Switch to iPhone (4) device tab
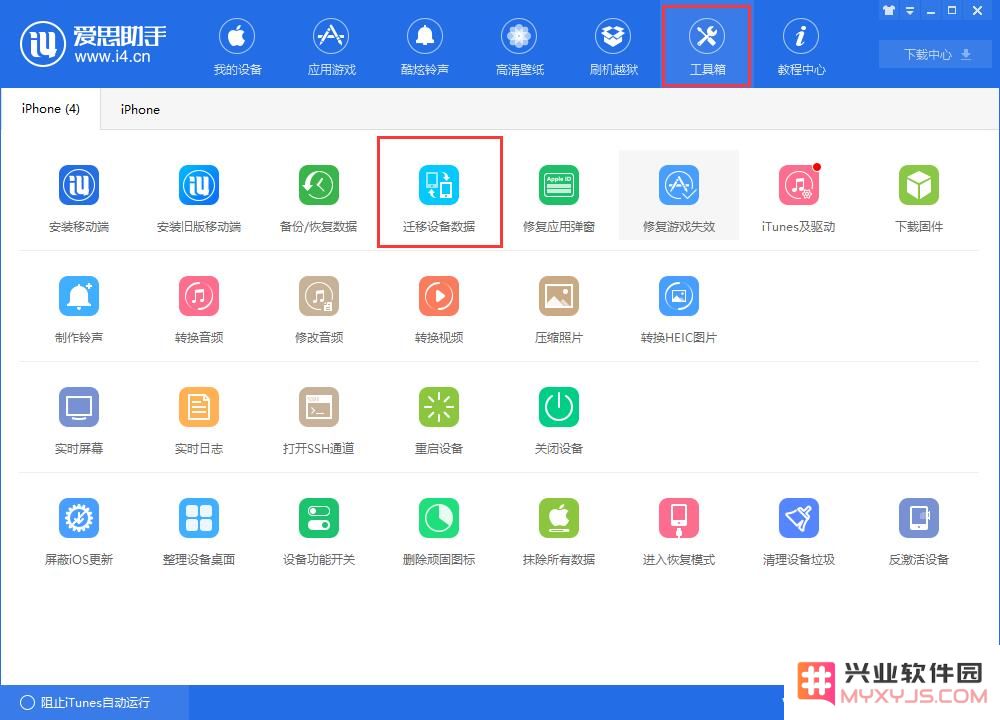1000x720 pixels. [50, 109]
